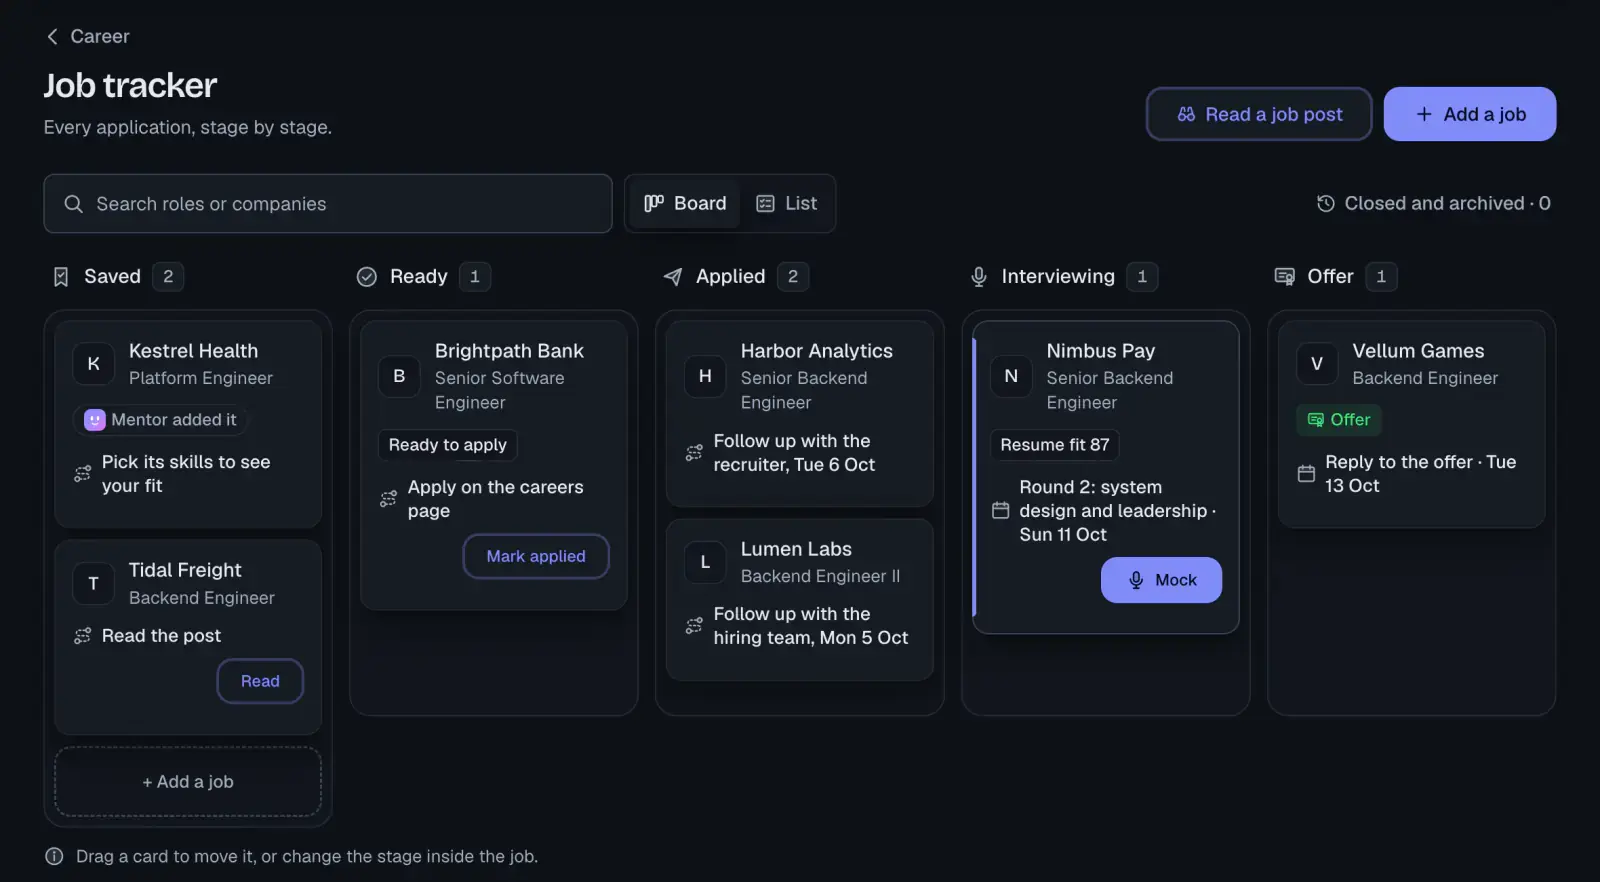Read the Tidal Freight post
The image size is (1600, 882).
click(x=260, y=681)
